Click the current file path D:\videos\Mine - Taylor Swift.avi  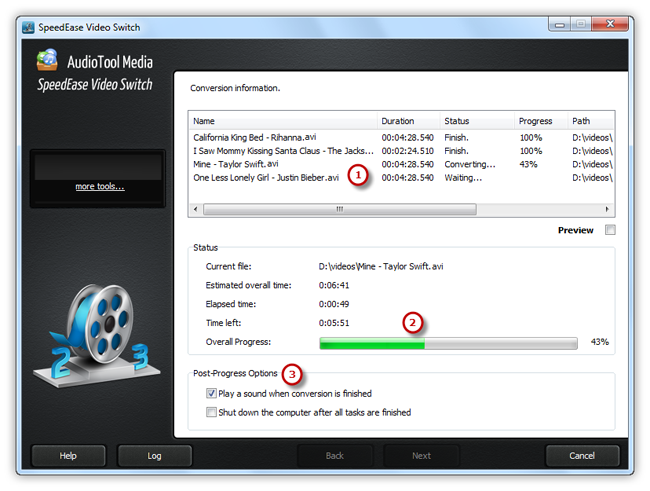click(381, 266)
